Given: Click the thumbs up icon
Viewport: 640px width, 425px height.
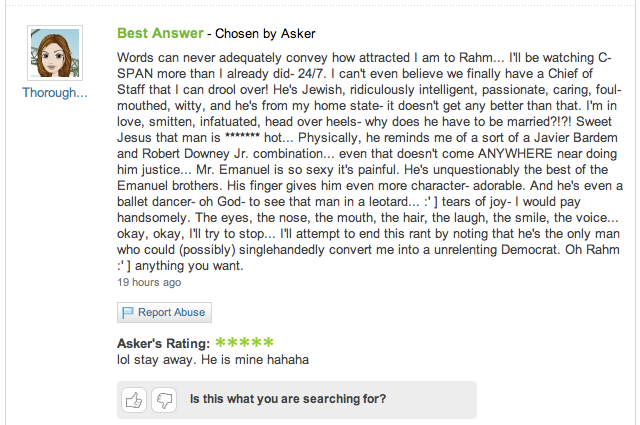Looking at the screenshot, I should pos(133,400).
